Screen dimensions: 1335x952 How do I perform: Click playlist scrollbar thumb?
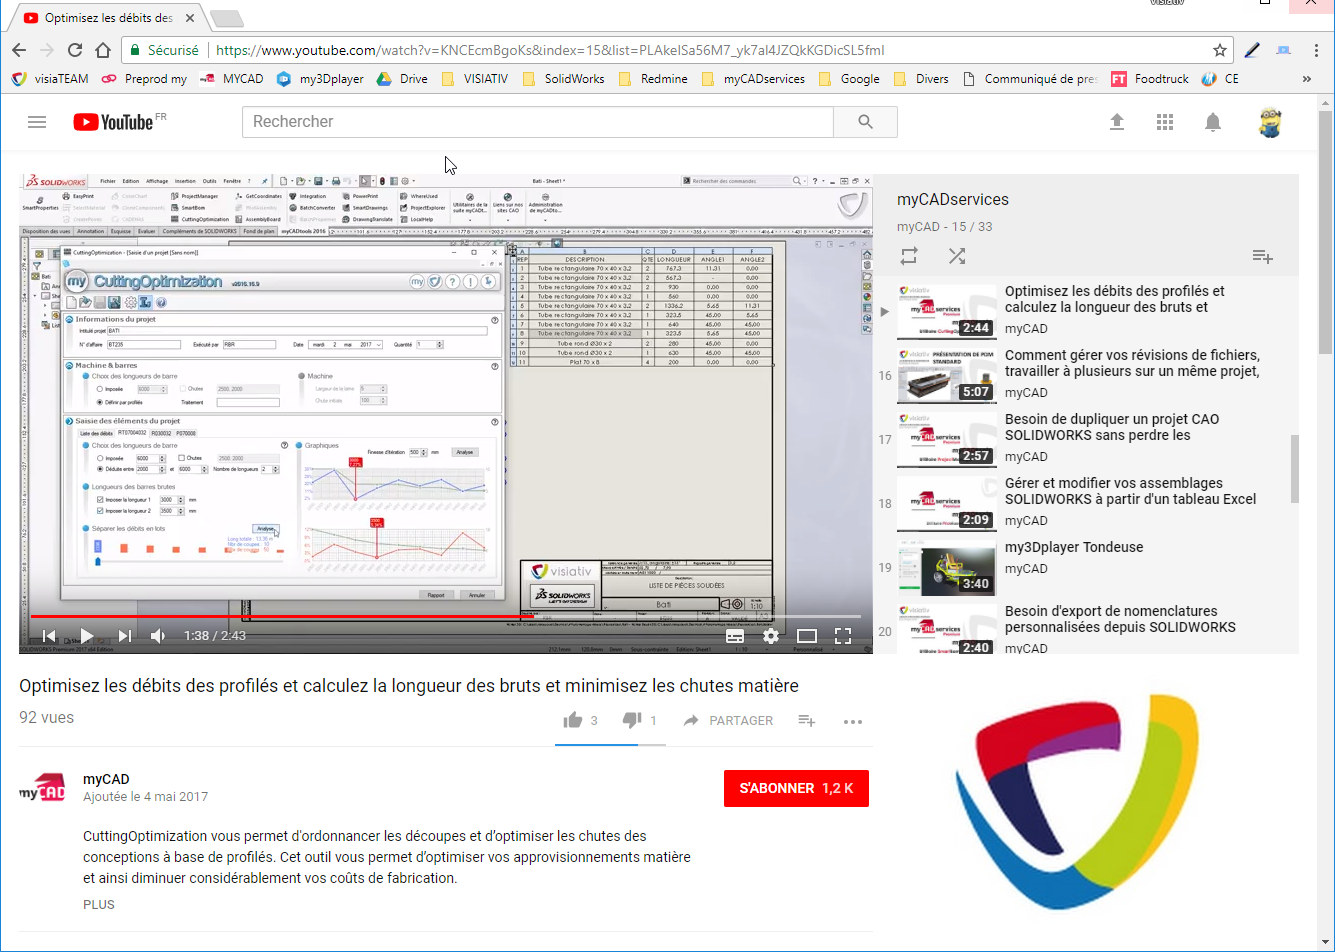(1295, 469)
